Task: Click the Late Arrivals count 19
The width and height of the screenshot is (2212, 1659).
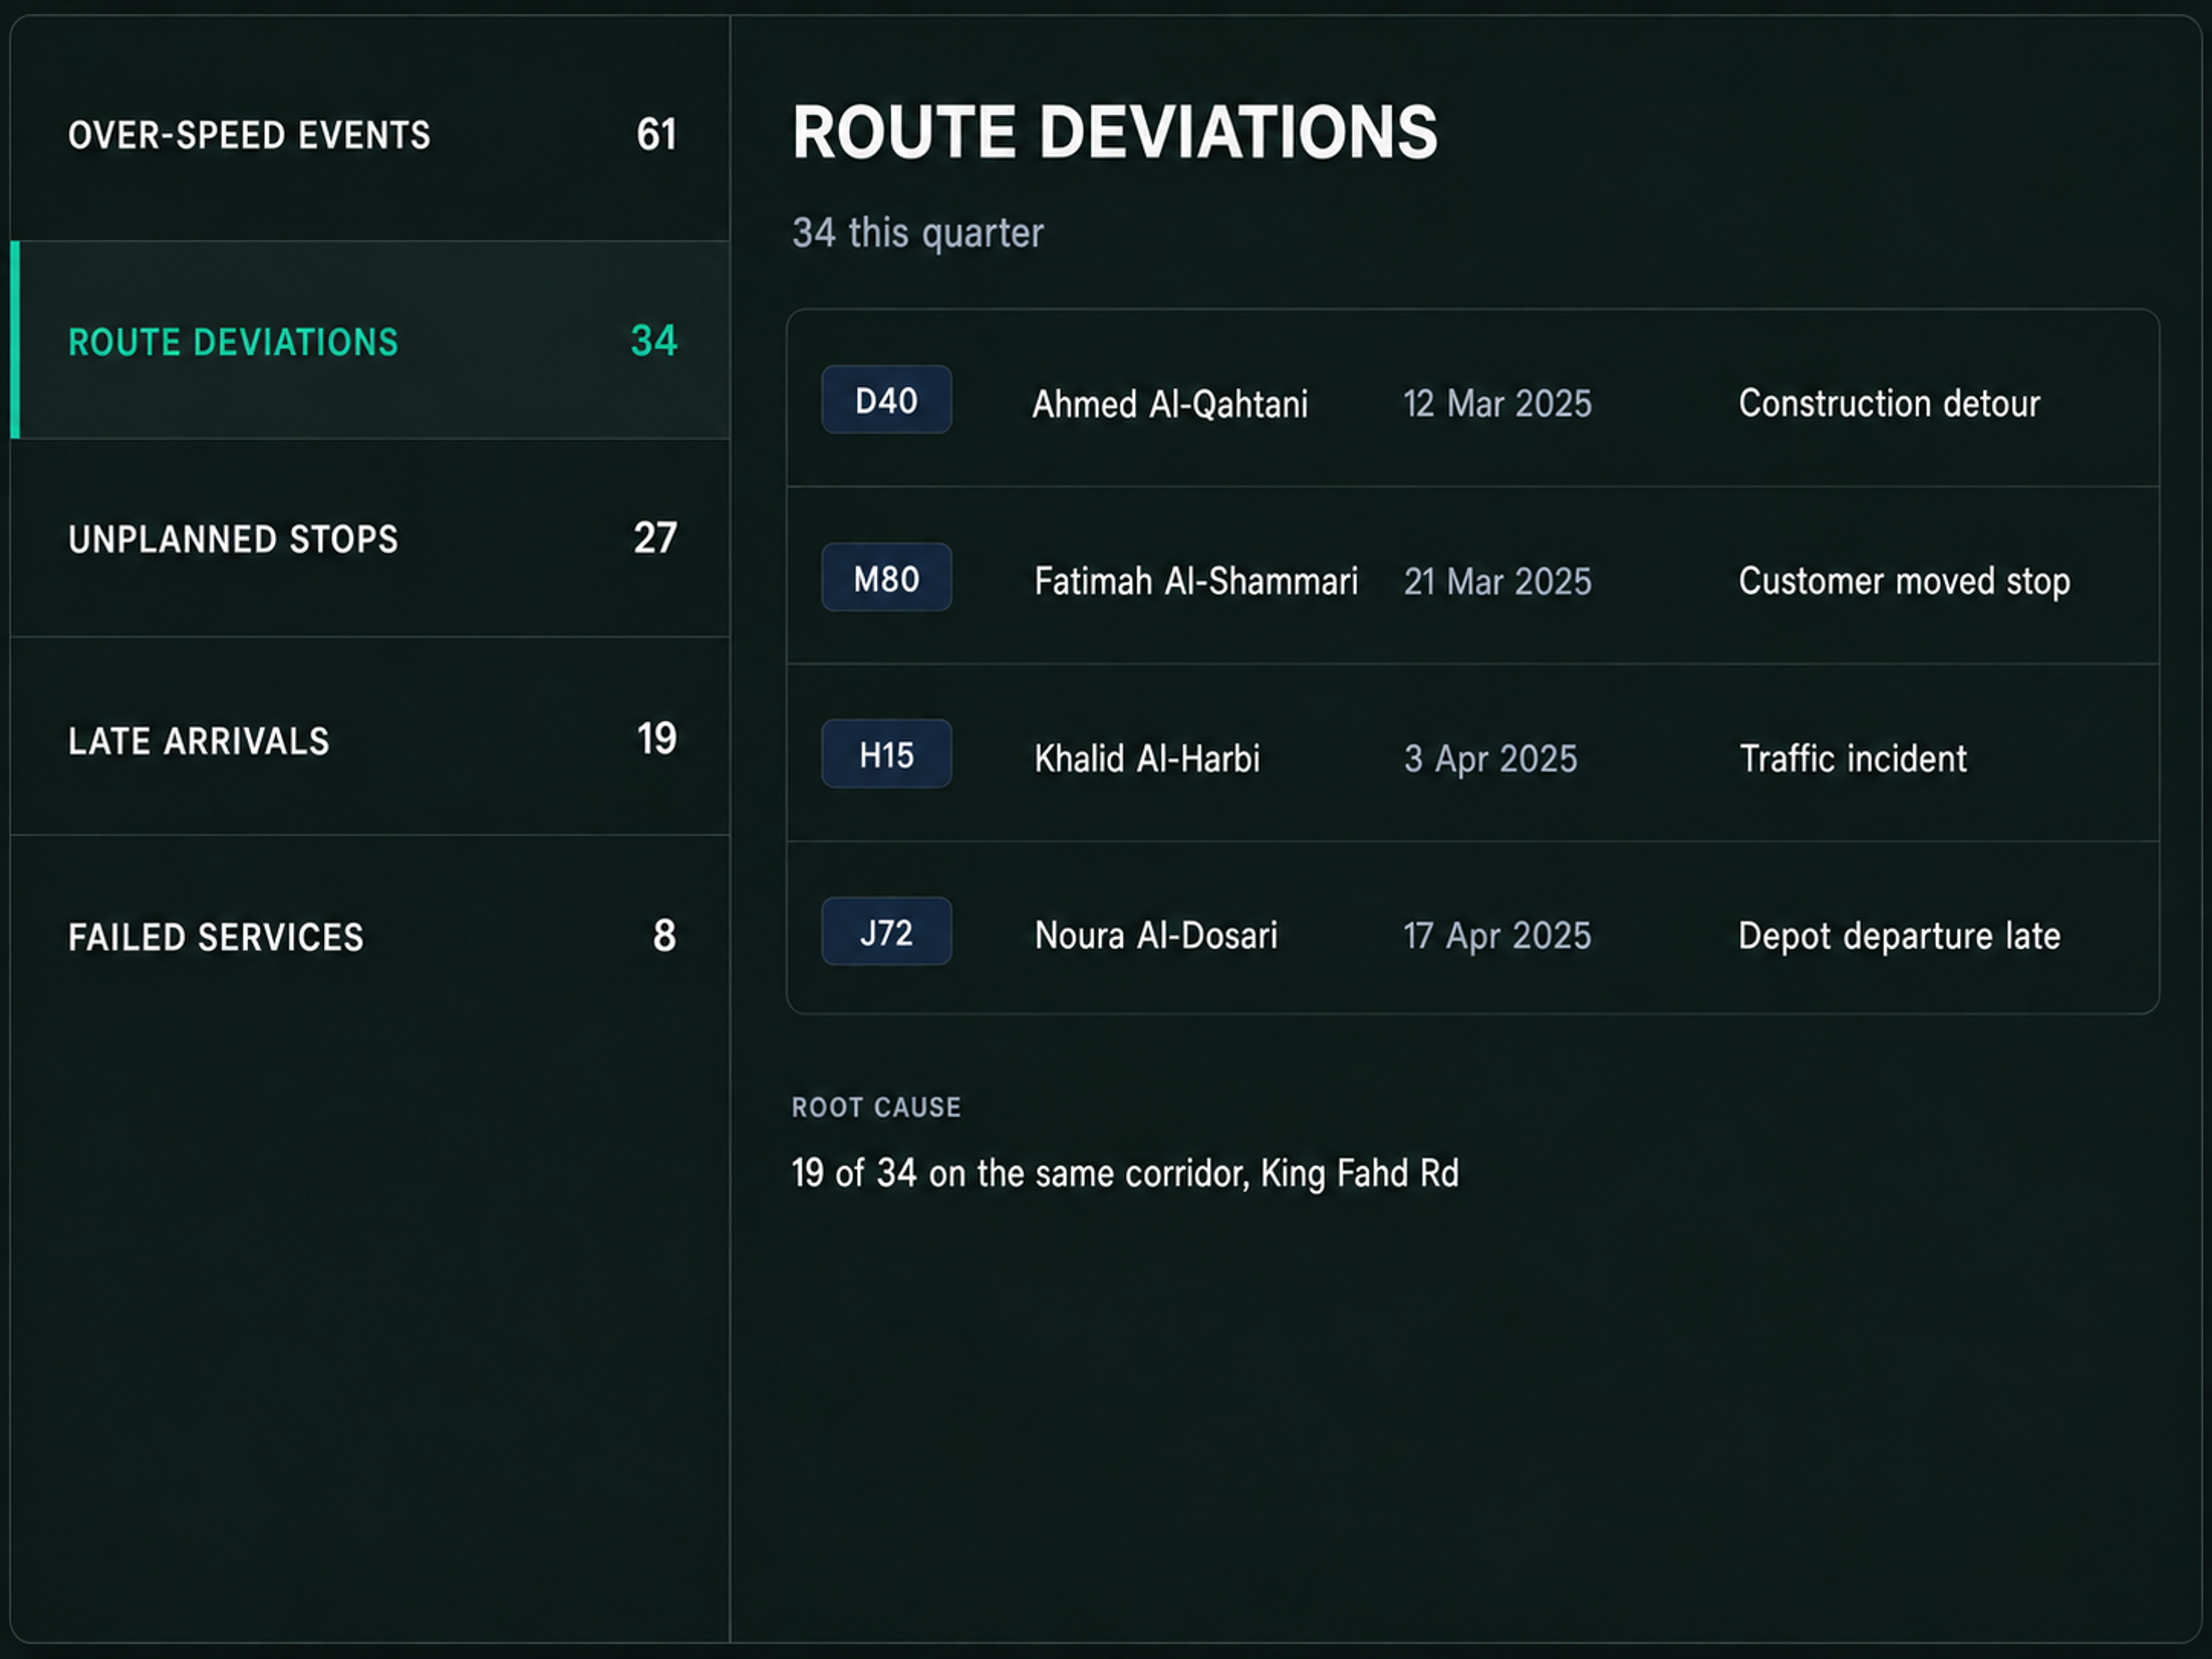Action: 656,738
